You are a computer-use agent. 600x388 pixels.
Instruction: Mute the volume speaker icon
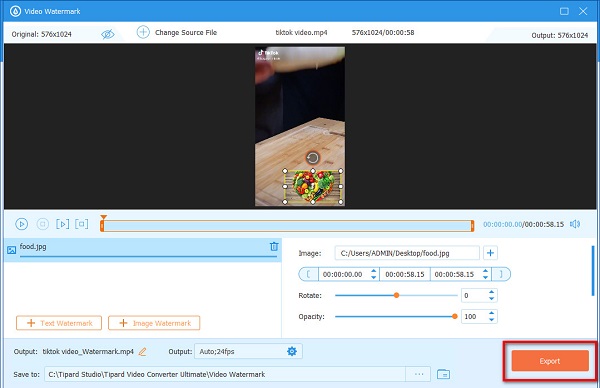(575, 224)
